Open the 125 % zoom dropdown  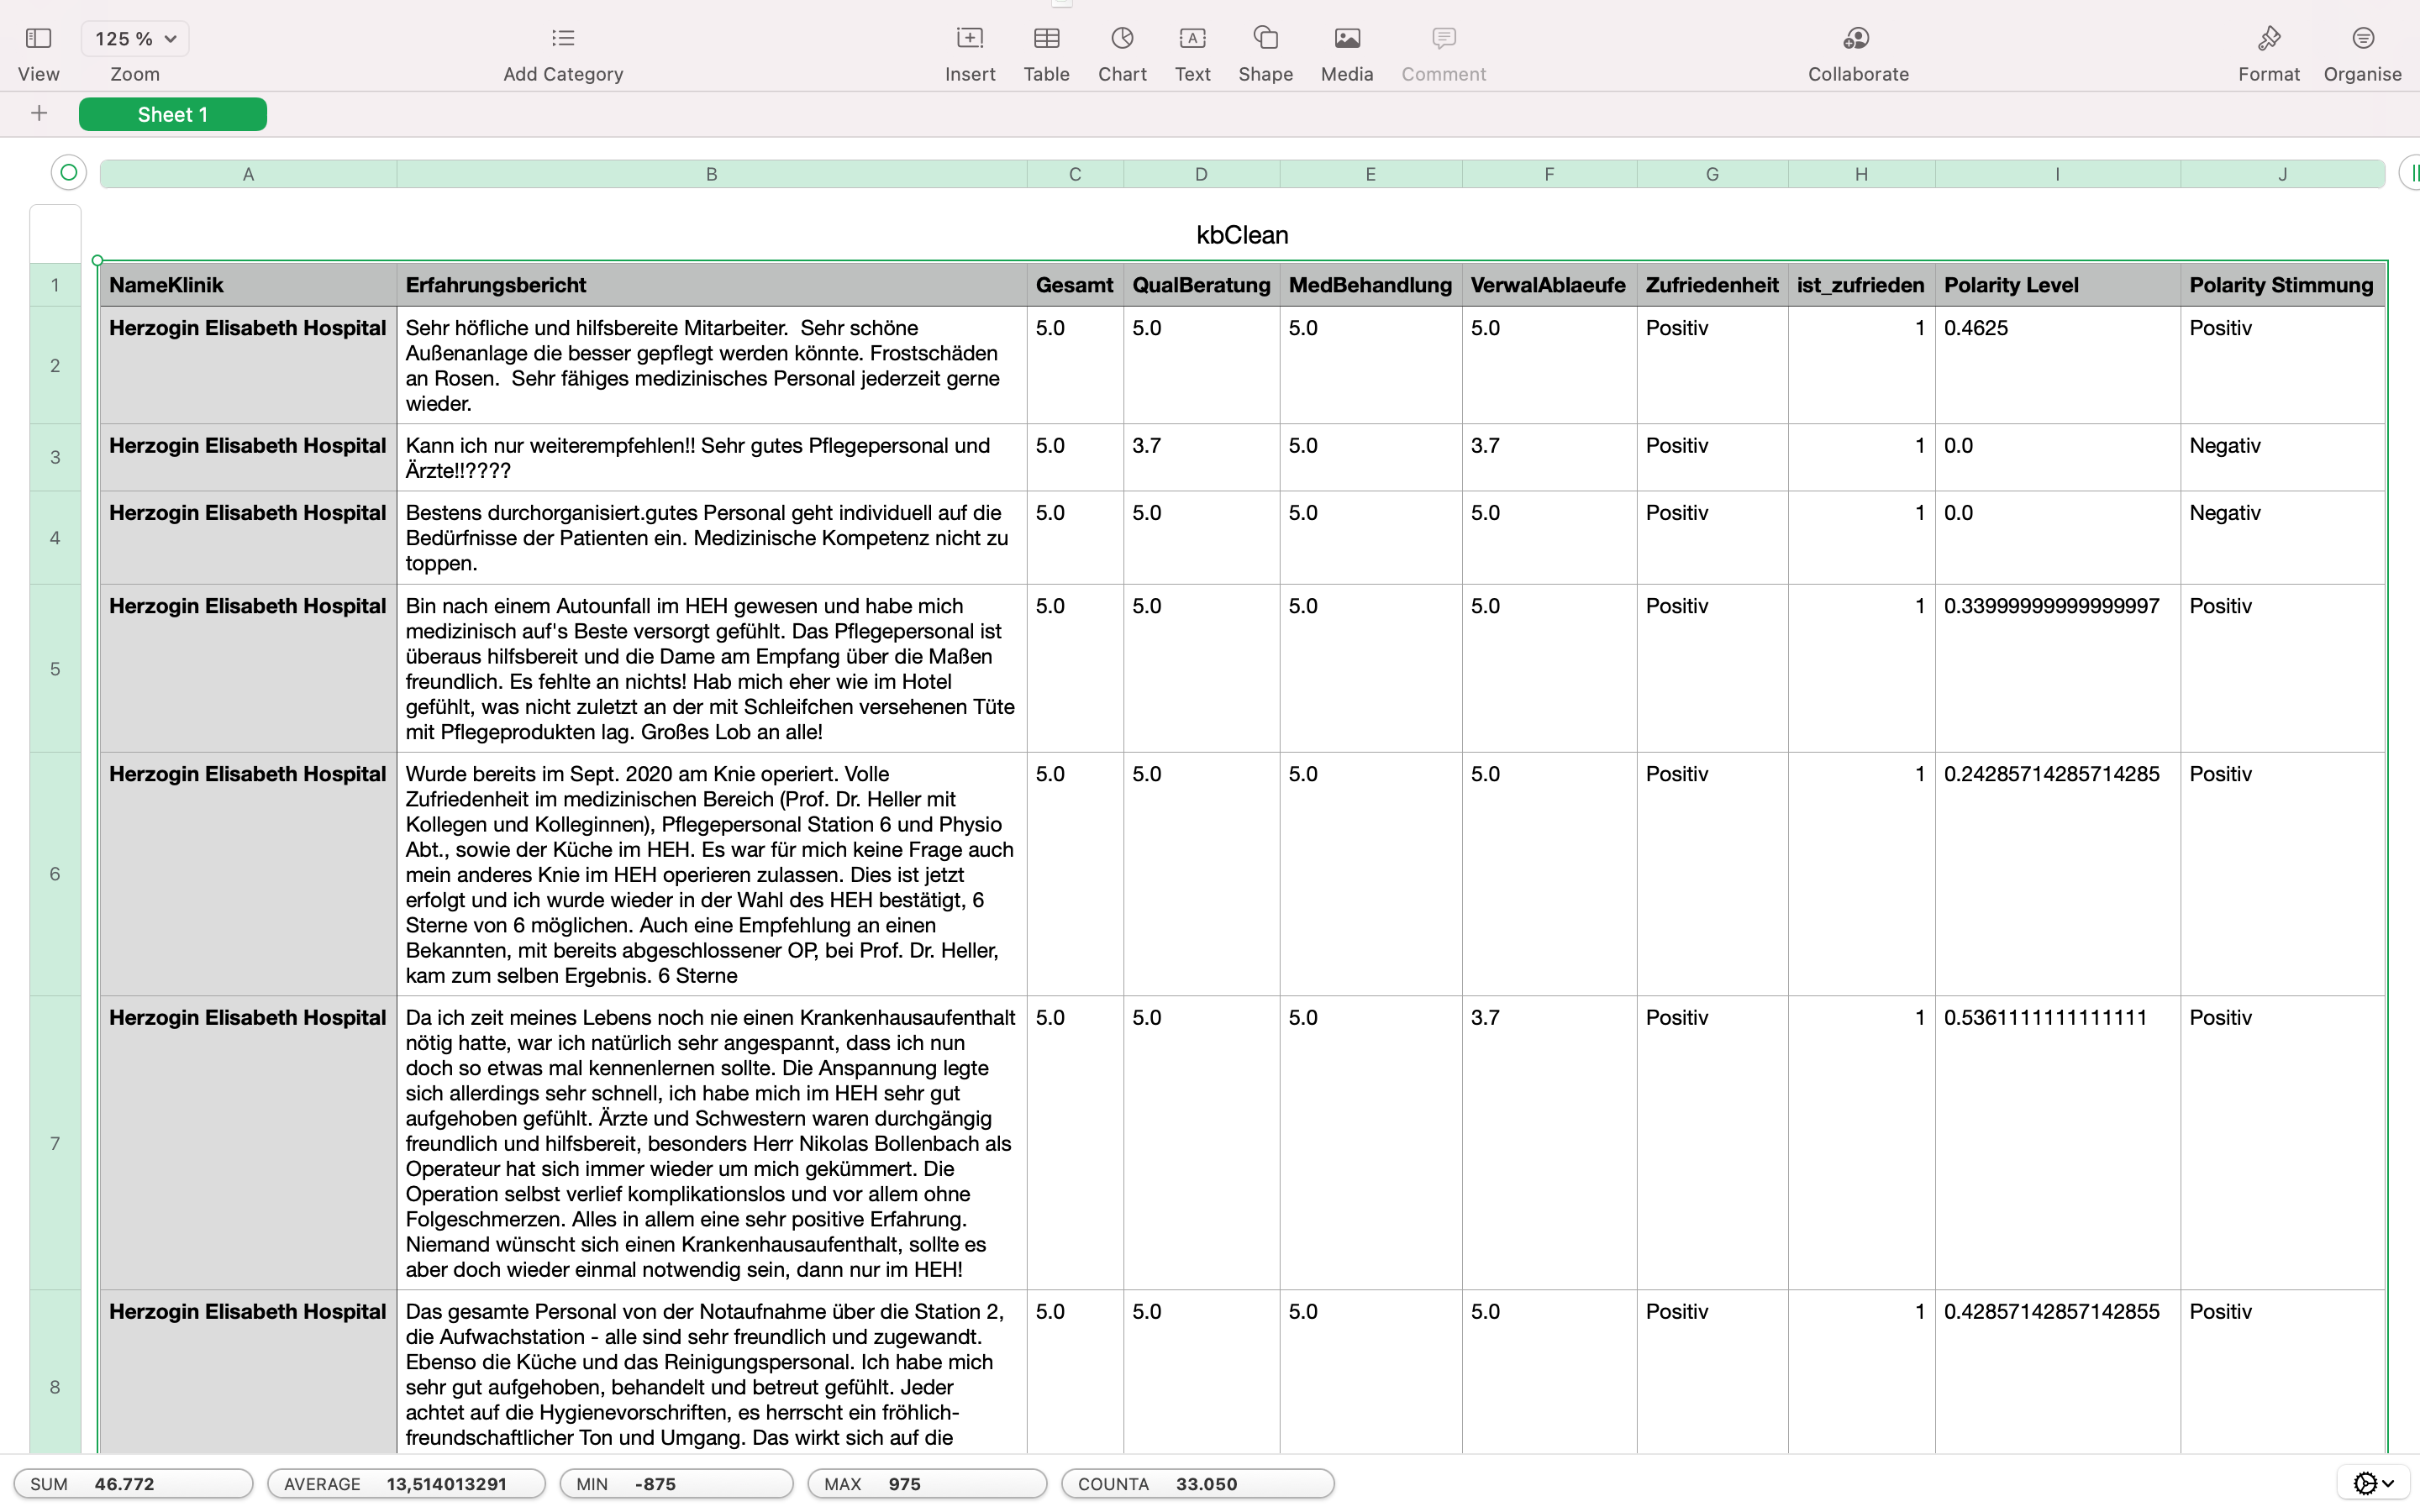coord(135,39)
